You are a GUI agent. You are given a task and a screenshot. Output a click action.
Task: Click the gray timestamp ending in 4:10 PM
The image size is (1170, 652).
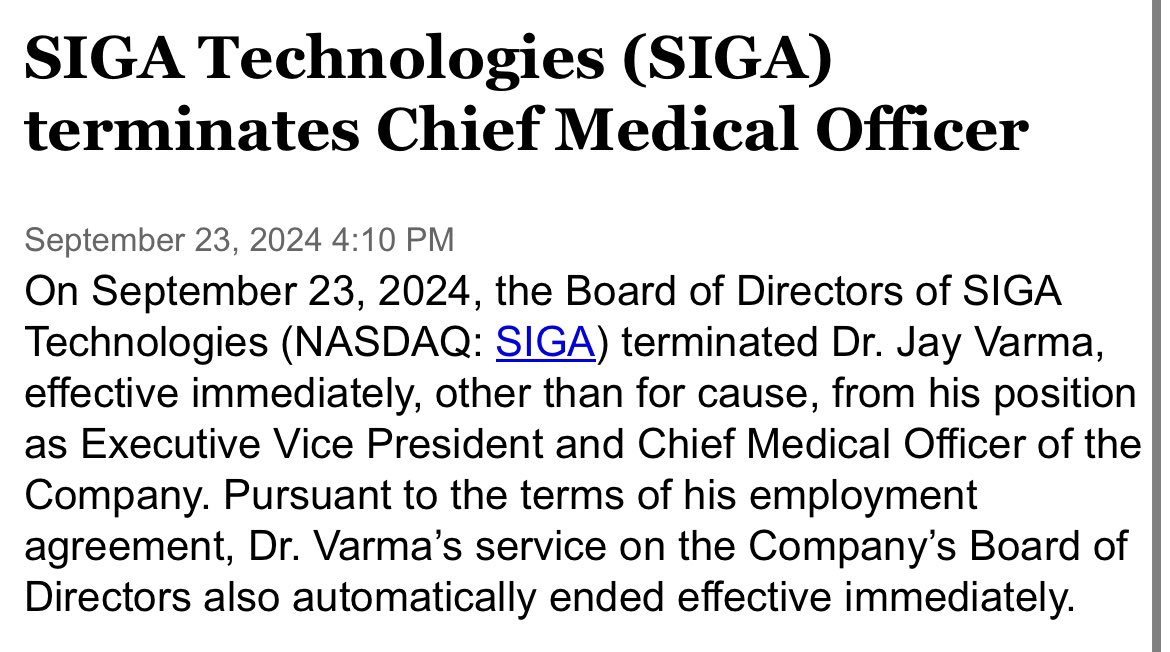pos(238,240)
